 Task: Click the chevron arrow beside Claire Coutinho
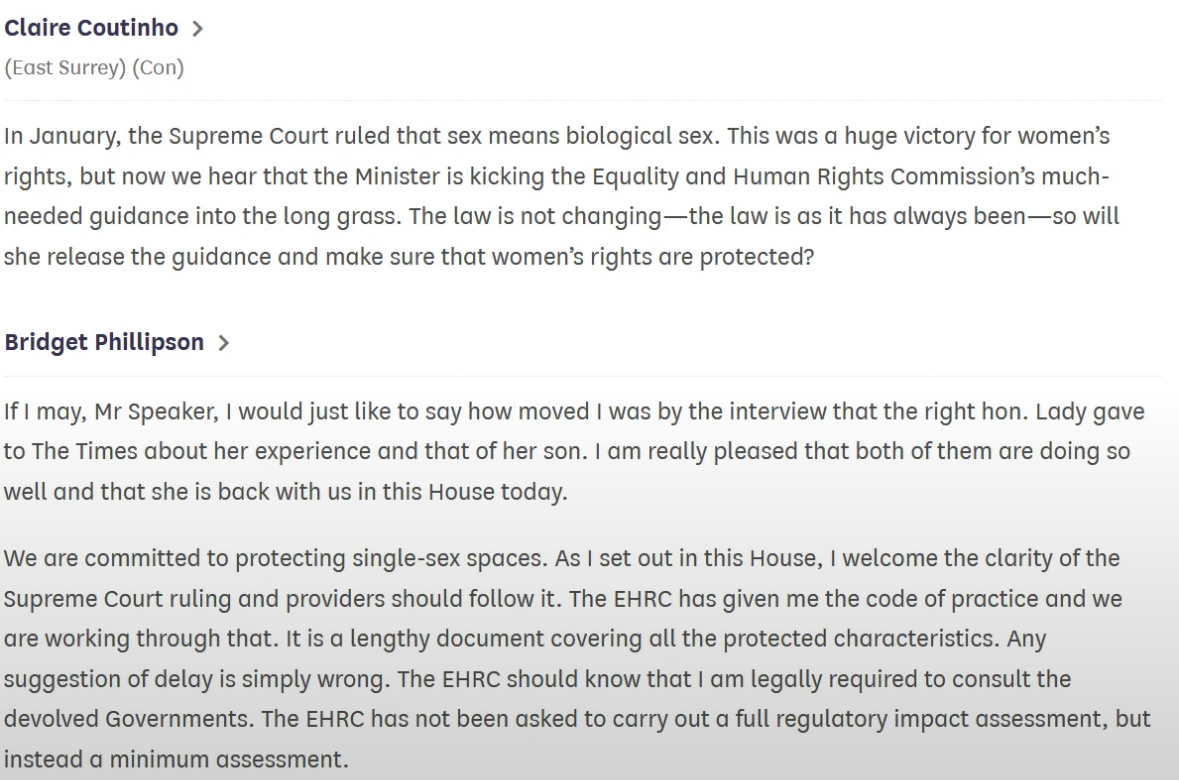click(x=197, y=29)
